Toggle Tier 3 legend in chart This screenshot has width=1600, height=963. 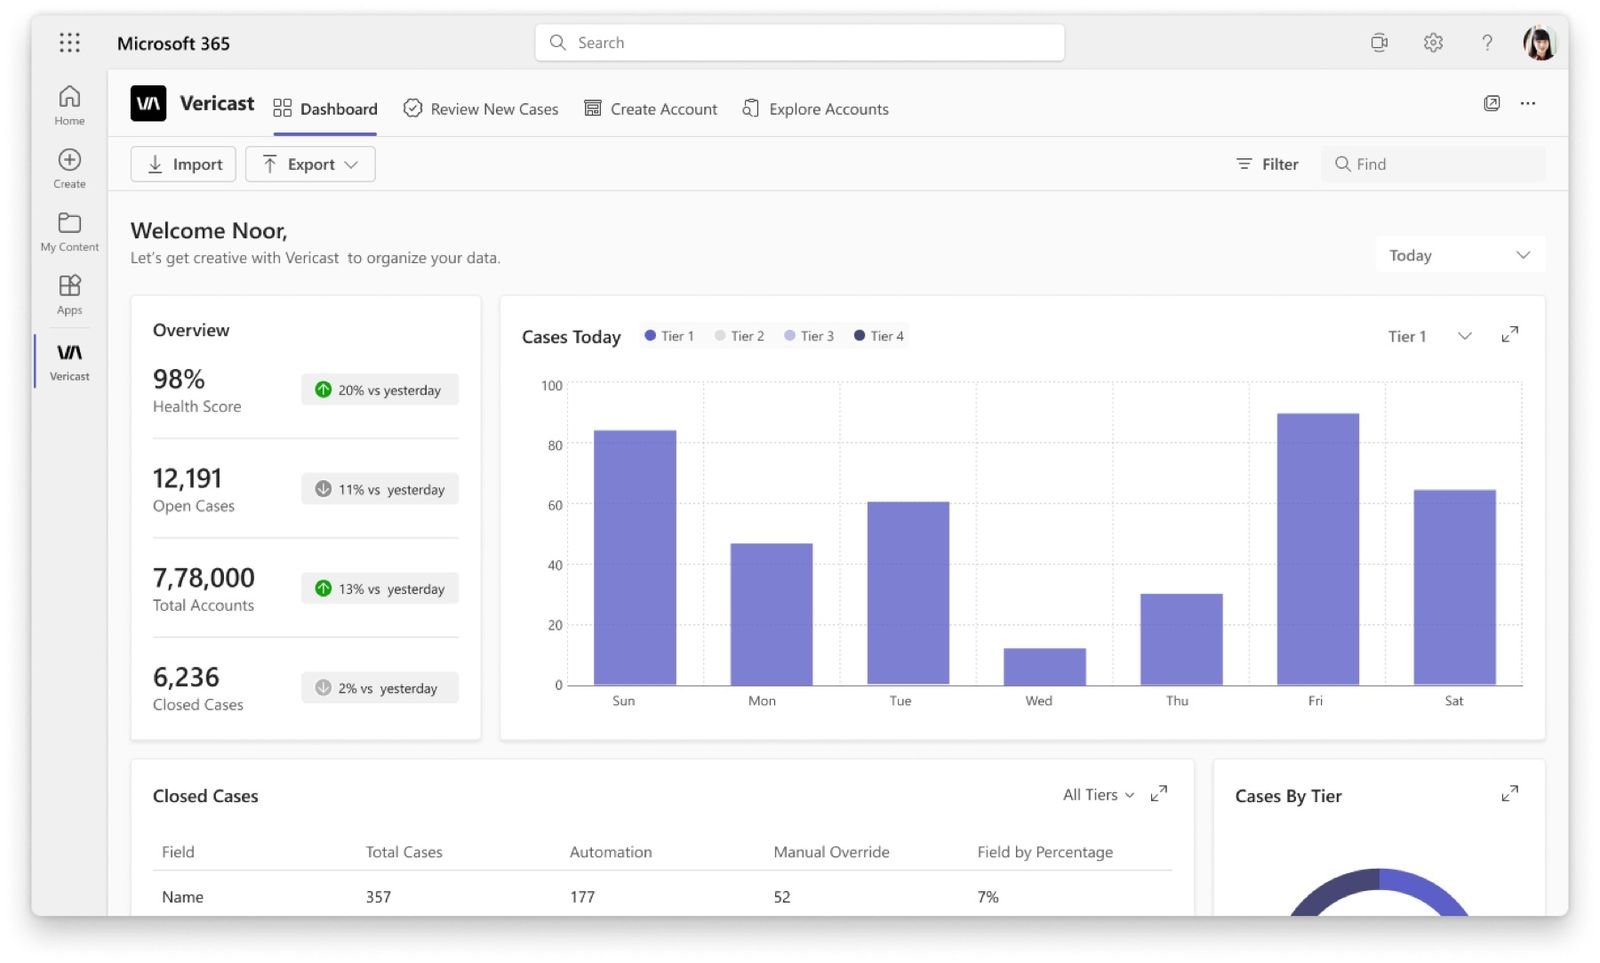tap(809, 336)
